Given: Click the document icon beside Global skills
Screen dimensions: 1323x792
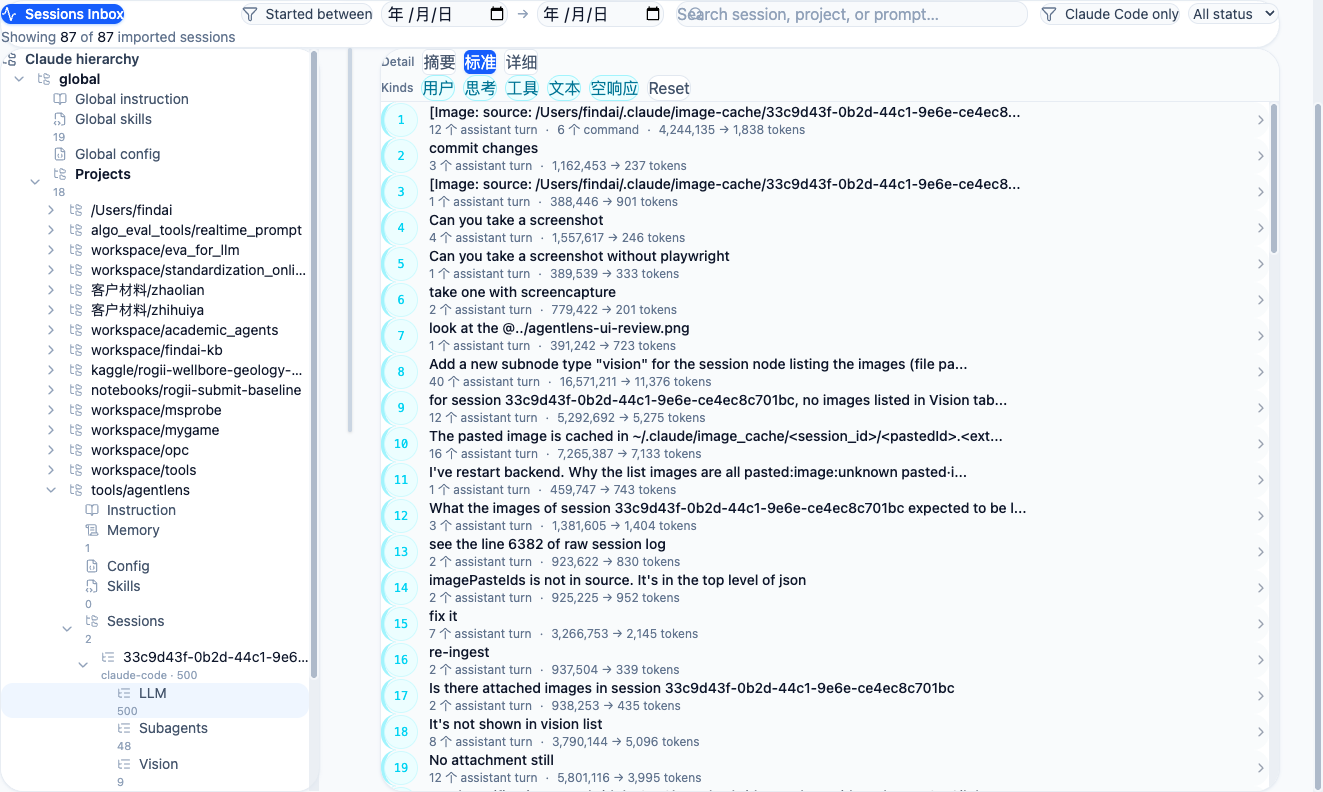Looking at the screenshot, I should click(60, 119).
